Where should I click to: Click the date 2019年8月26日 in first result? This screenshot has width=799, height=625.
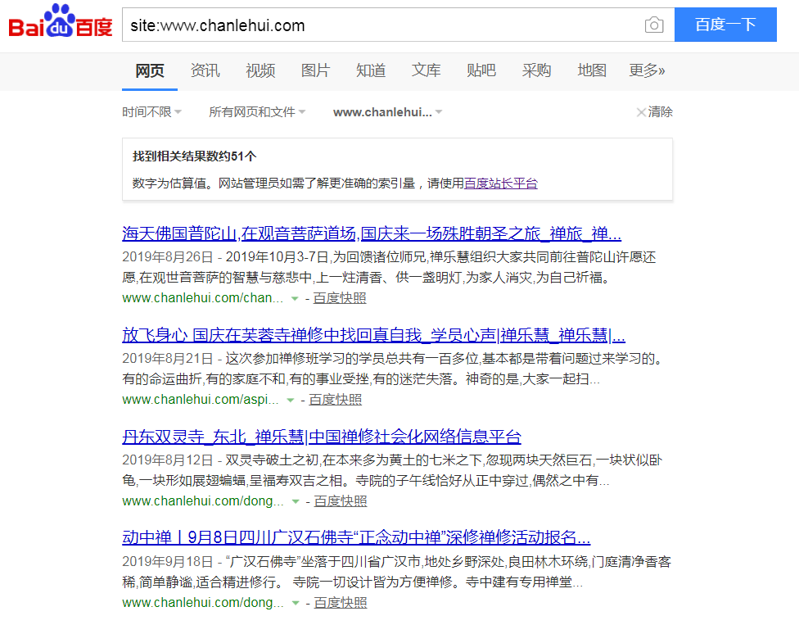(168, 257)
